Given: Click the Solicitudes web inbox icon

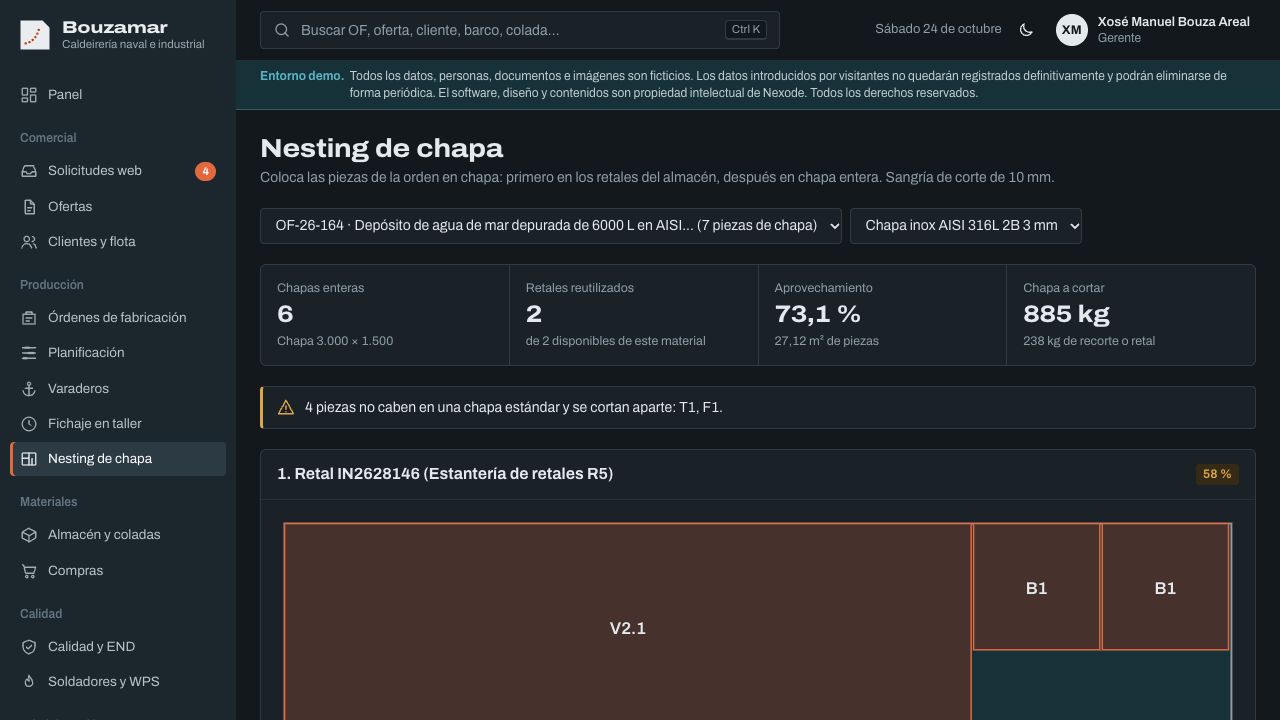Looking at the screenshot, I should coord(29,171).
